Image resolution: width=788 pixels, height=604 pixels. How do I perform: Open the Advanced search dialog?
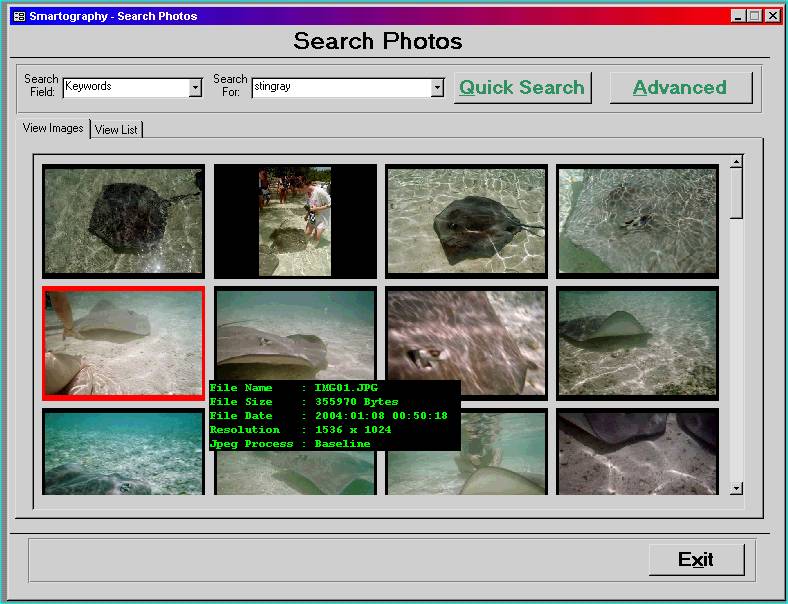point(680,88)
